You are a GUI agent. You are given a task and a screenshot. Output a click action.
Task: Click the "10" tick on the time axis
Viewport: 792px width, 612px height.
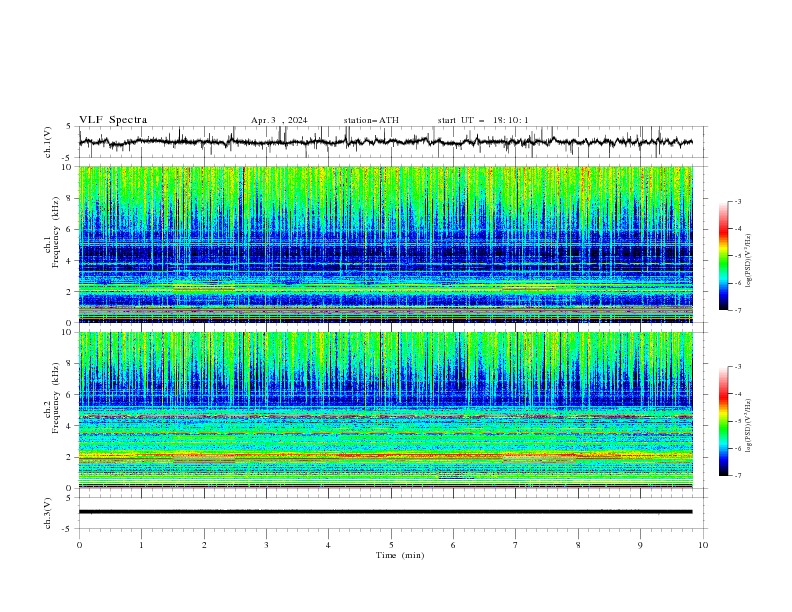(x=703, y=545)
